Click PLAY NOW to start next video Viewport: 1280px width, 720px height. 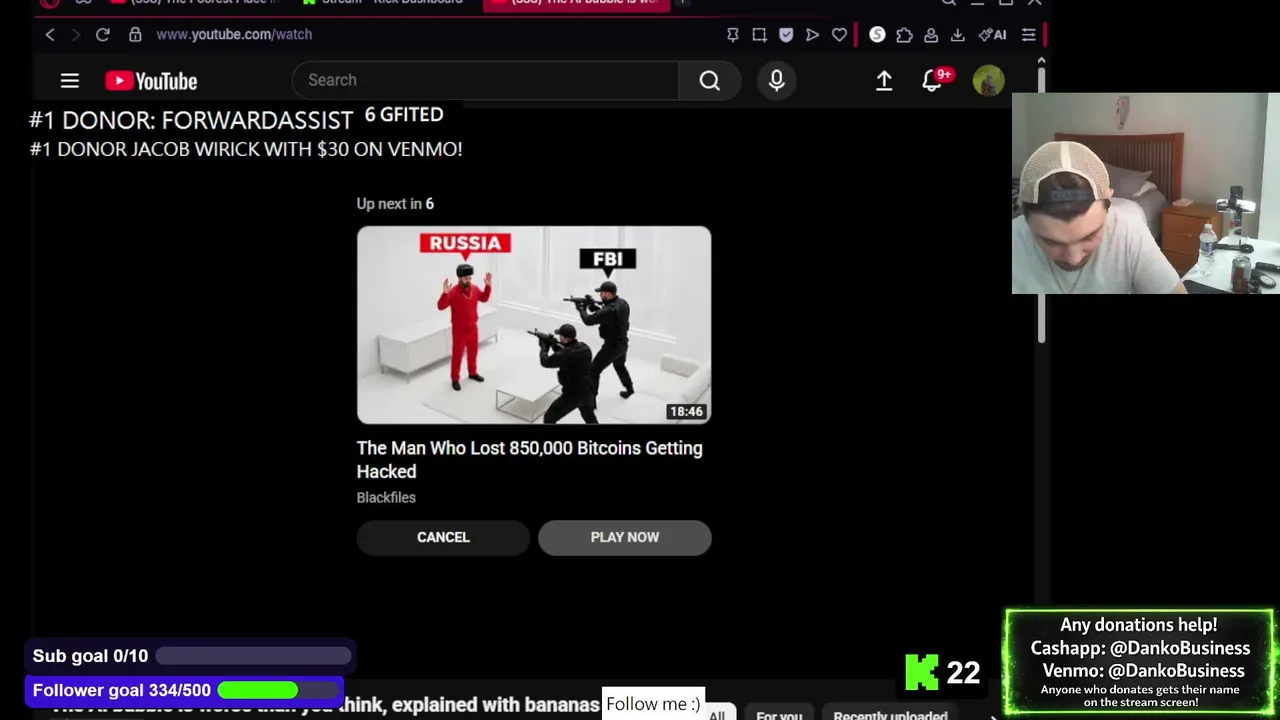pos(625,537)
